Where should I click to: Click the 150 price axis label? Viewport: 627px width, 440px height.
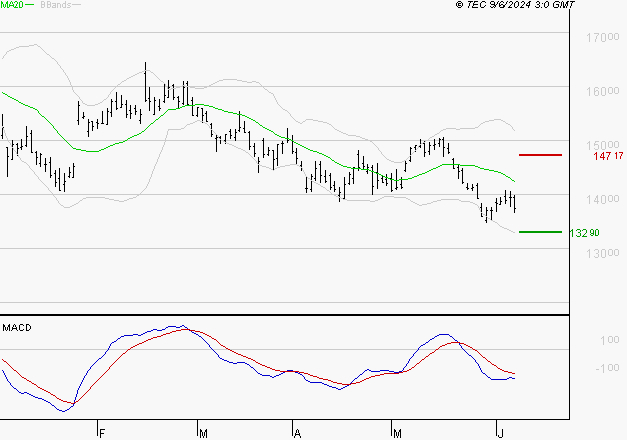pyautogui.click(x=603, y=145)
